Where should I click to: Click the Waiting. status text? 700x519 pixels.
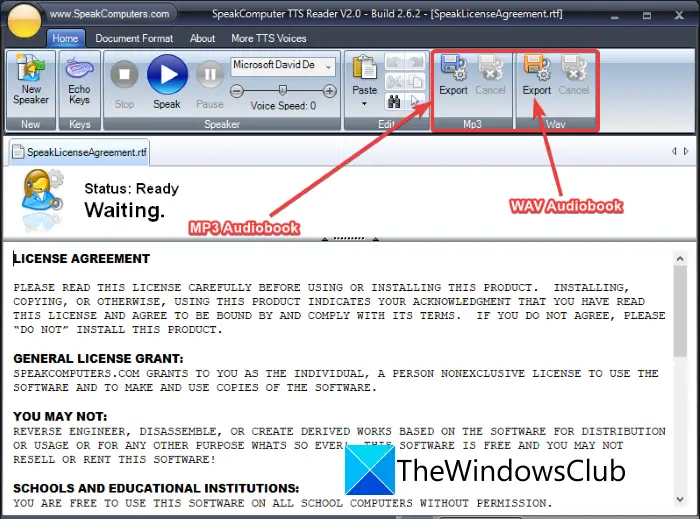click(125, 210)
